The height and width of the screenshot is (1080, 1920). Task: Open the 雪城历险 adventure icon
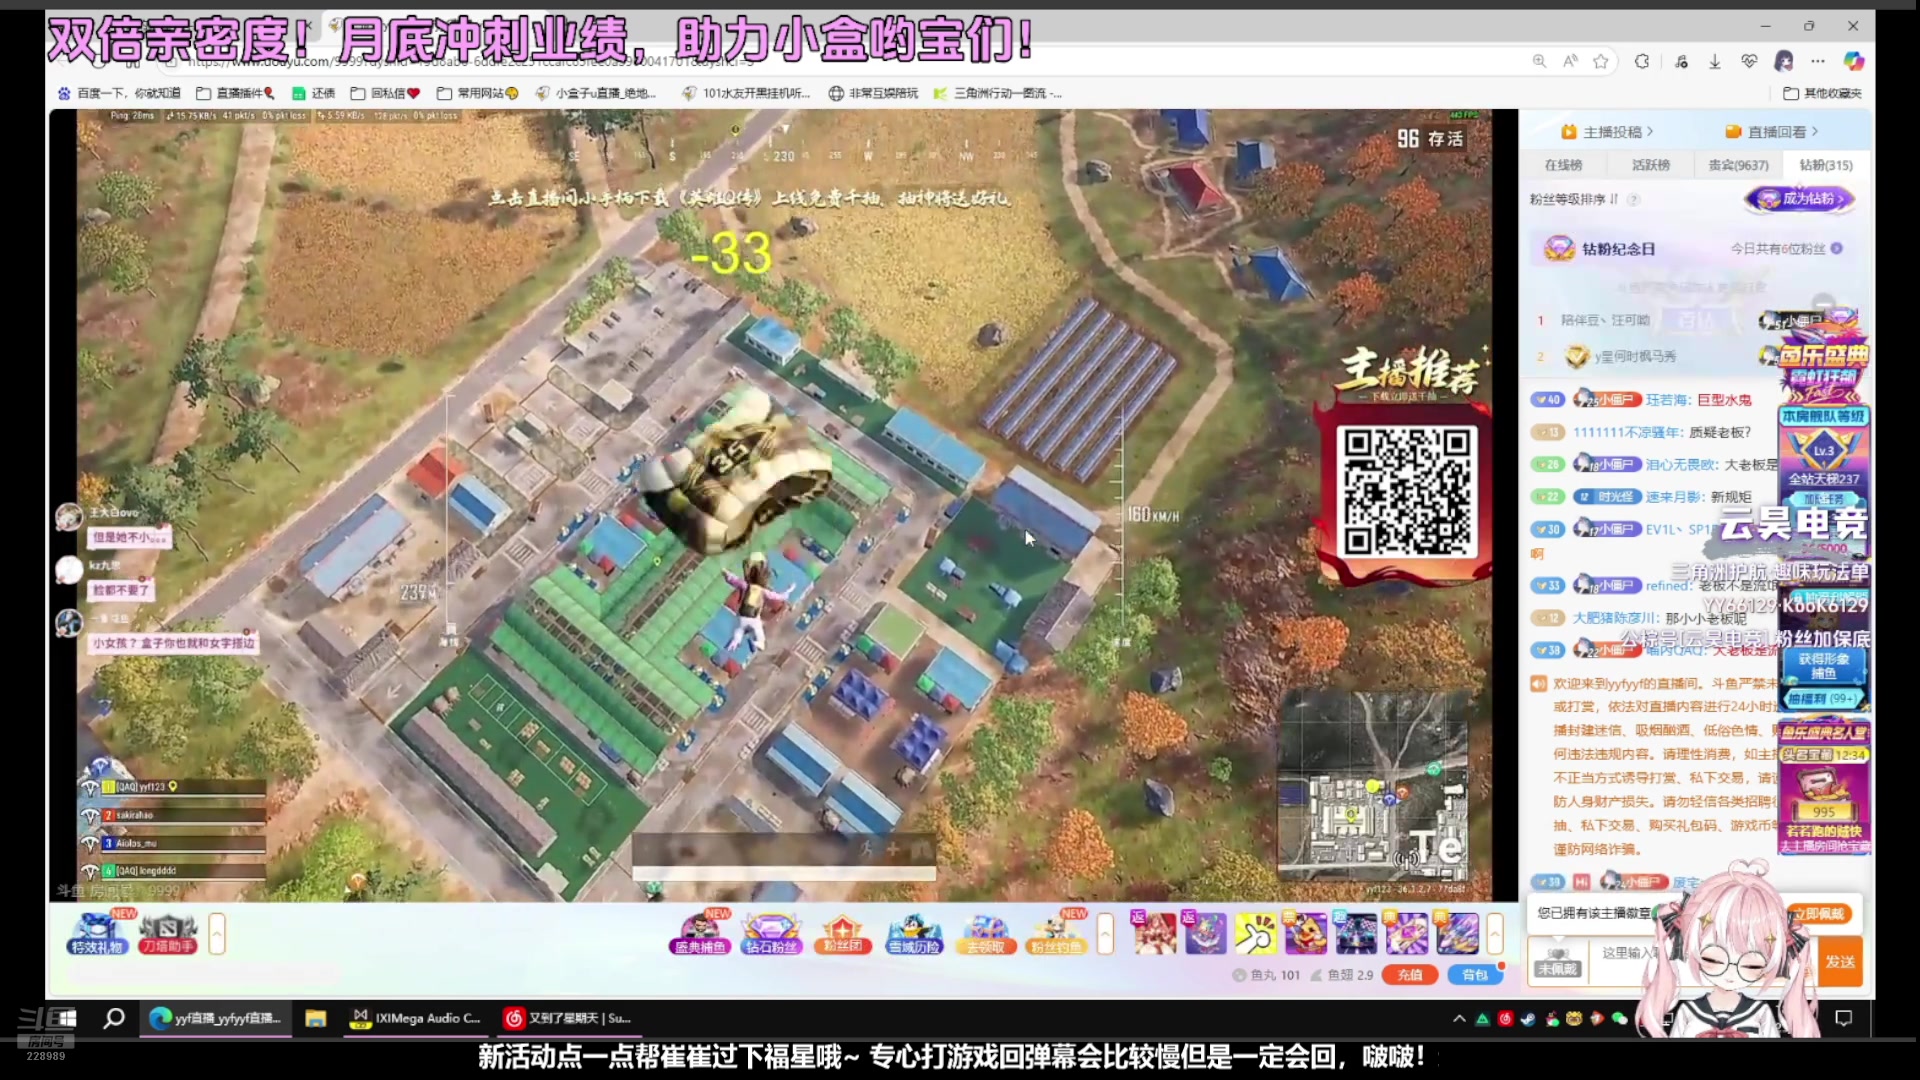click(x=914, y=934)
